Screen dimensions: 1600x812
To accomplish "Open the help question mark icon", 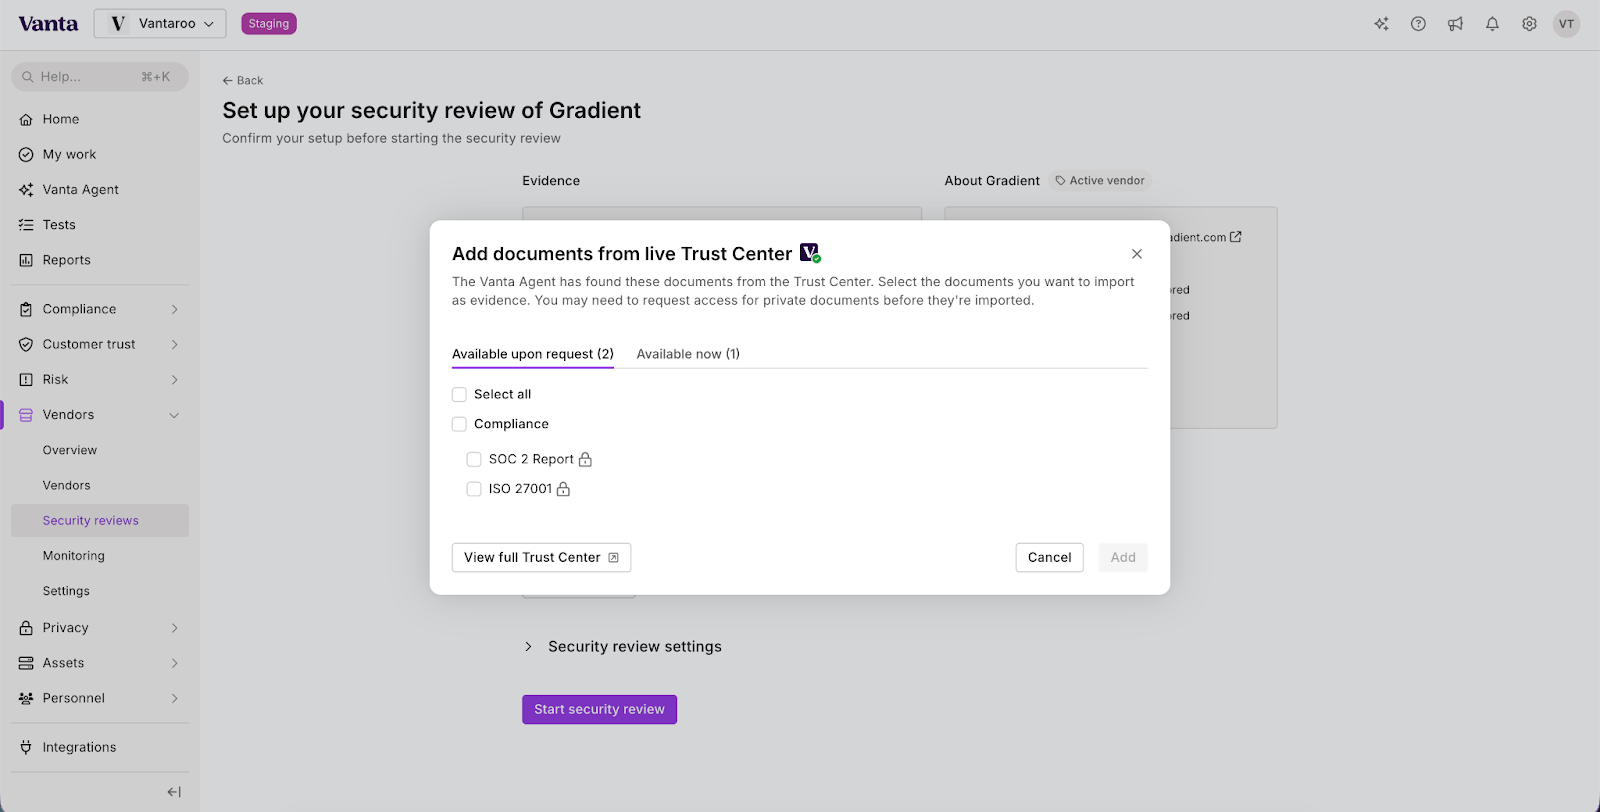I will point(1418,24).
